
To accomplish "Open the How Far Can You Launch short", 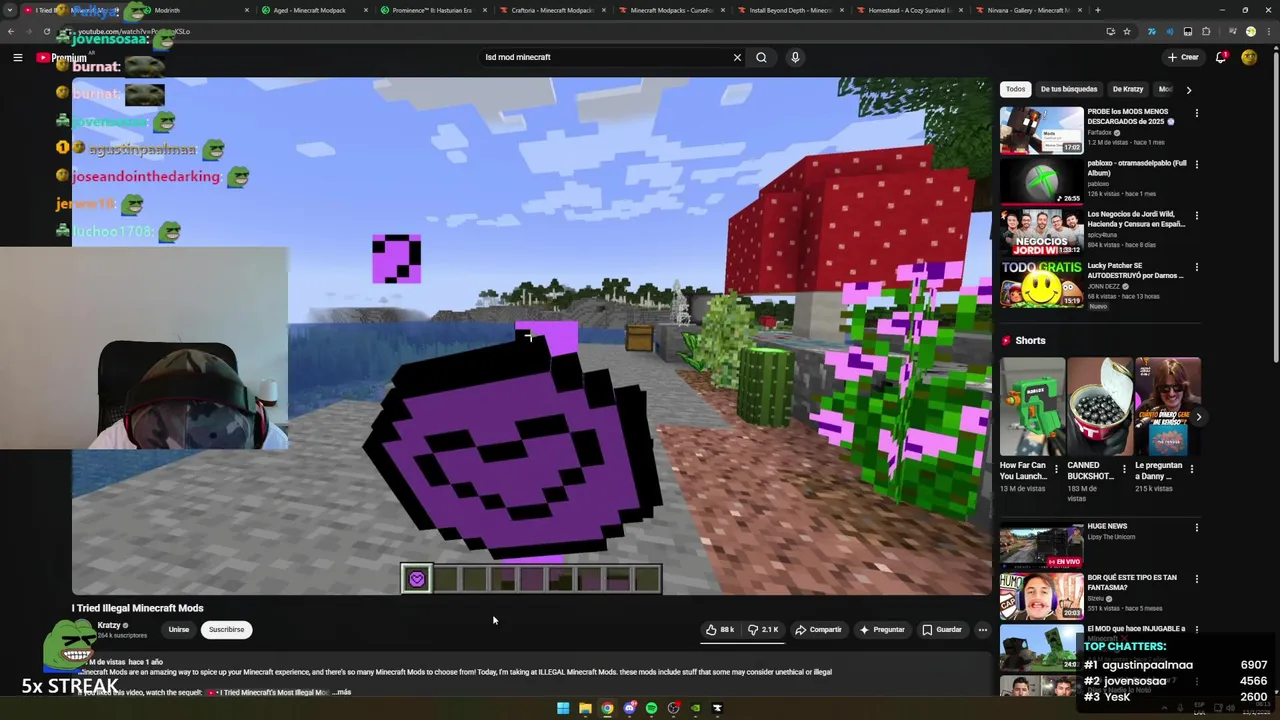I will pos(1032,406).
